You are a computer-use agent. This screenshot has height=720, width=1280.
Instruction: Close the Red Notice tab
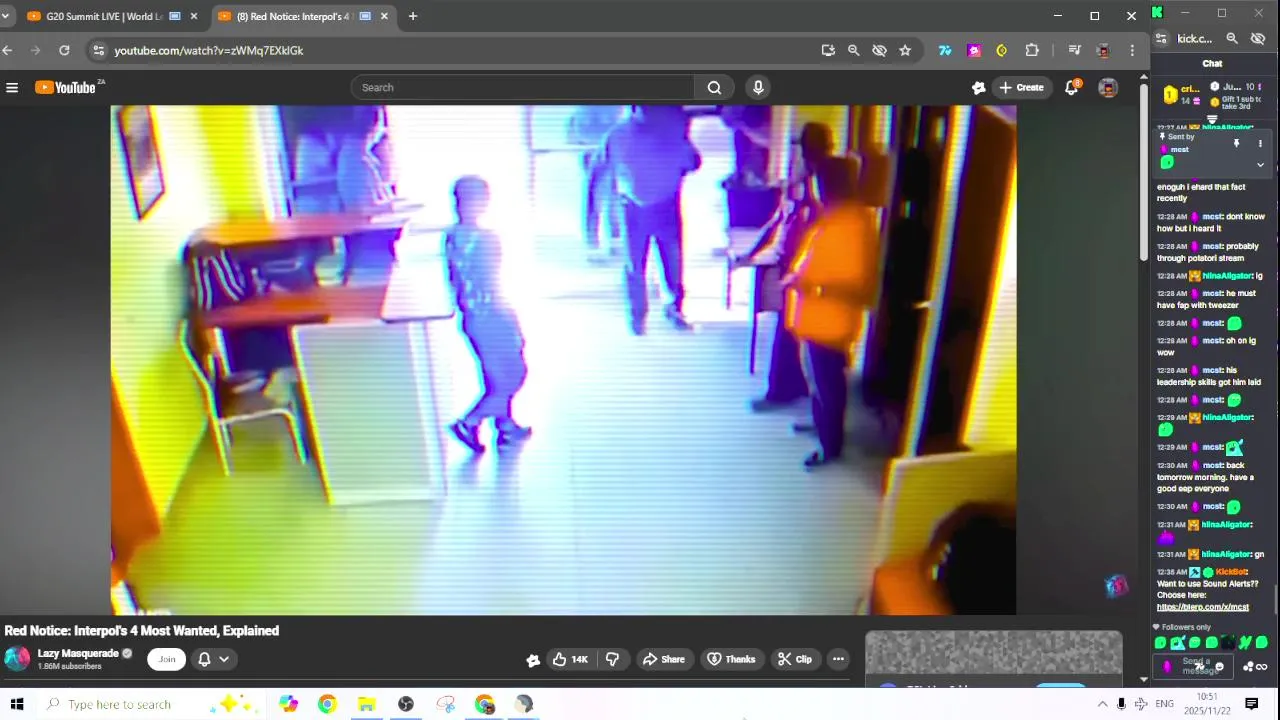(384, 17)
